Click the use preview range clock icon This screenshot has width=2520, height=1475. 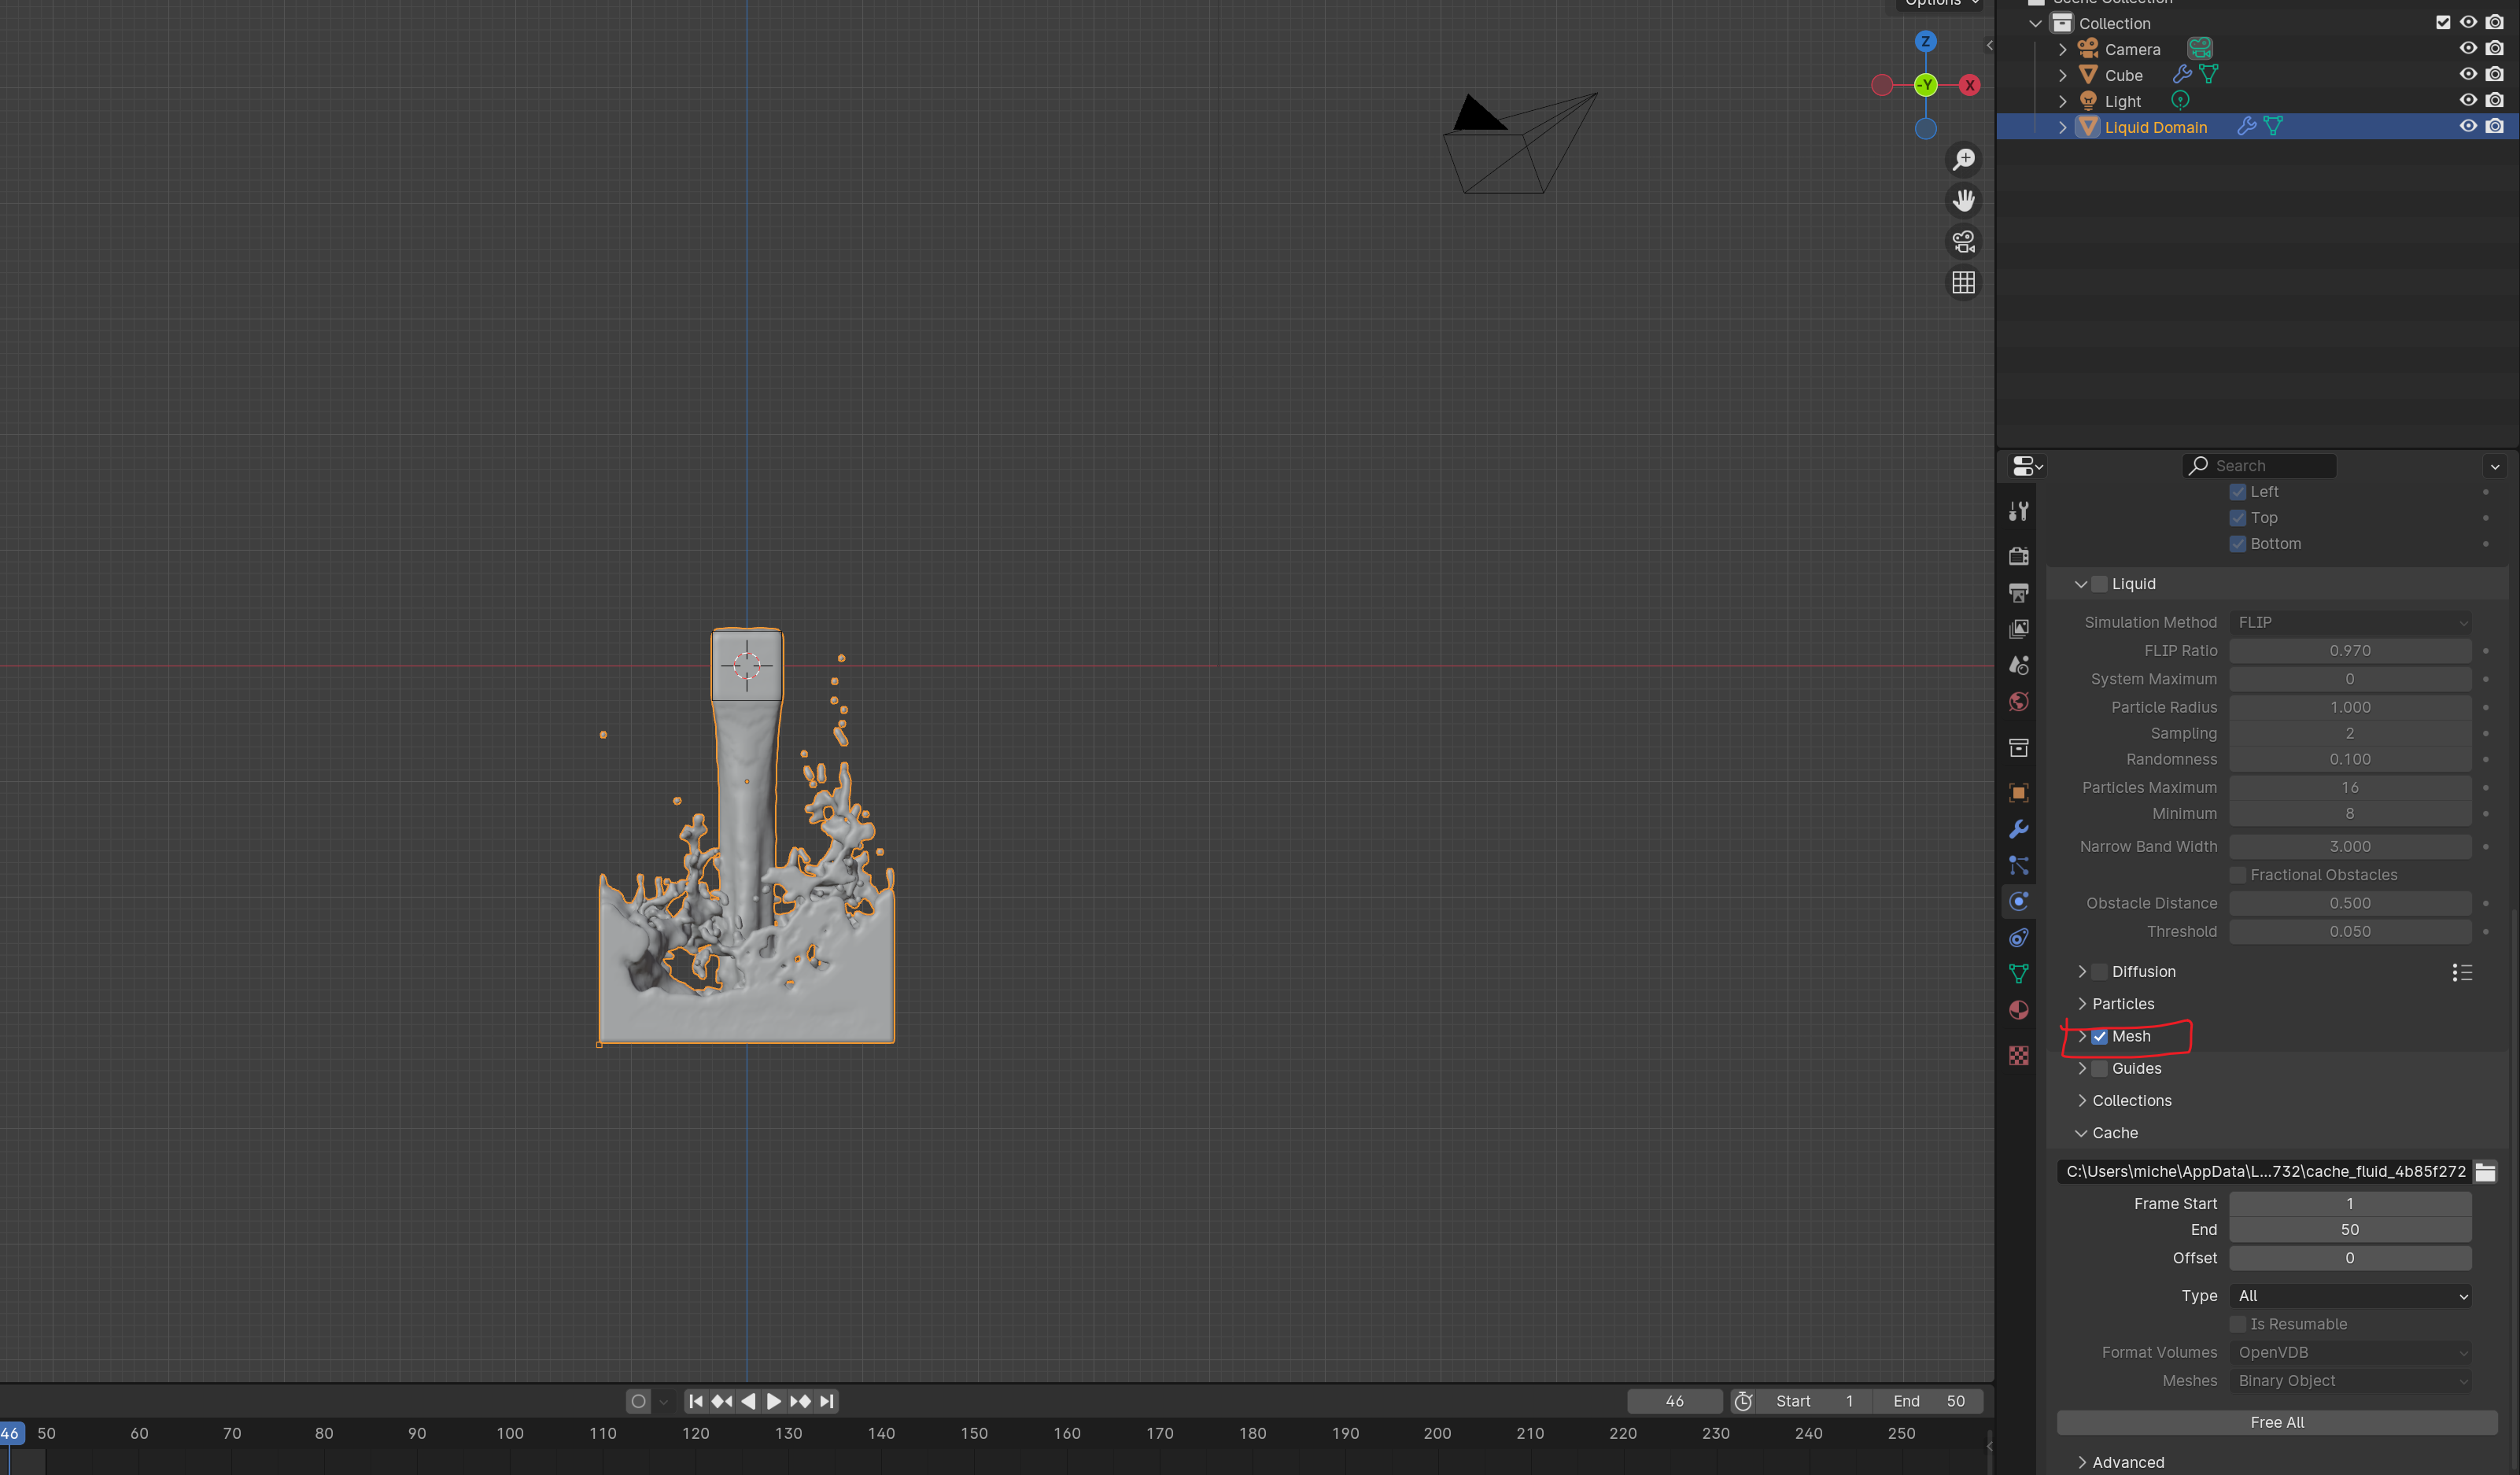pyautogui.click(x=1743, y=1401)
